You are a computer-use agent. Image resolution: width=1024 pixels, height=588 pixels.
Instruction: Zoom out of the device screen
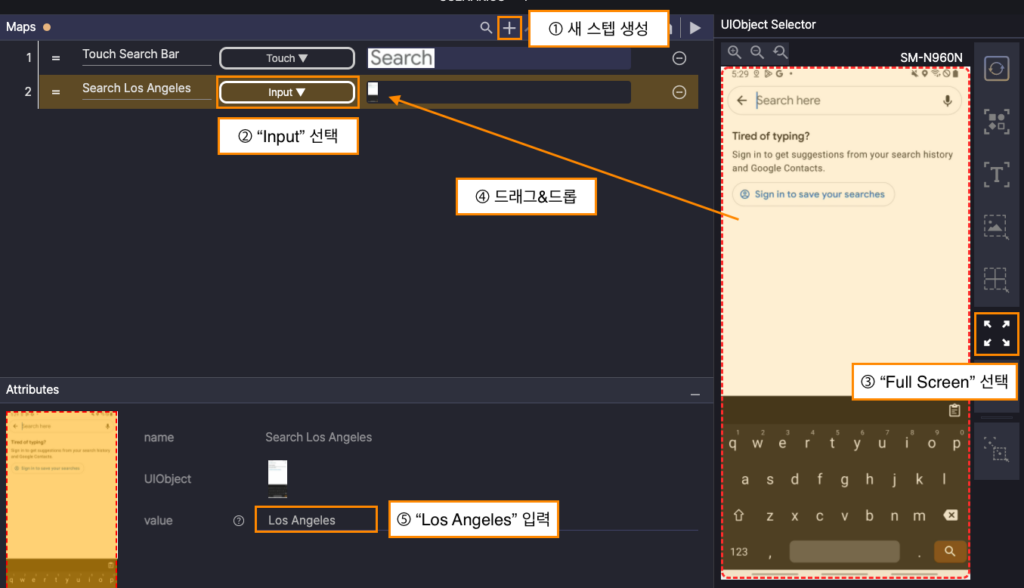(757, 52)
